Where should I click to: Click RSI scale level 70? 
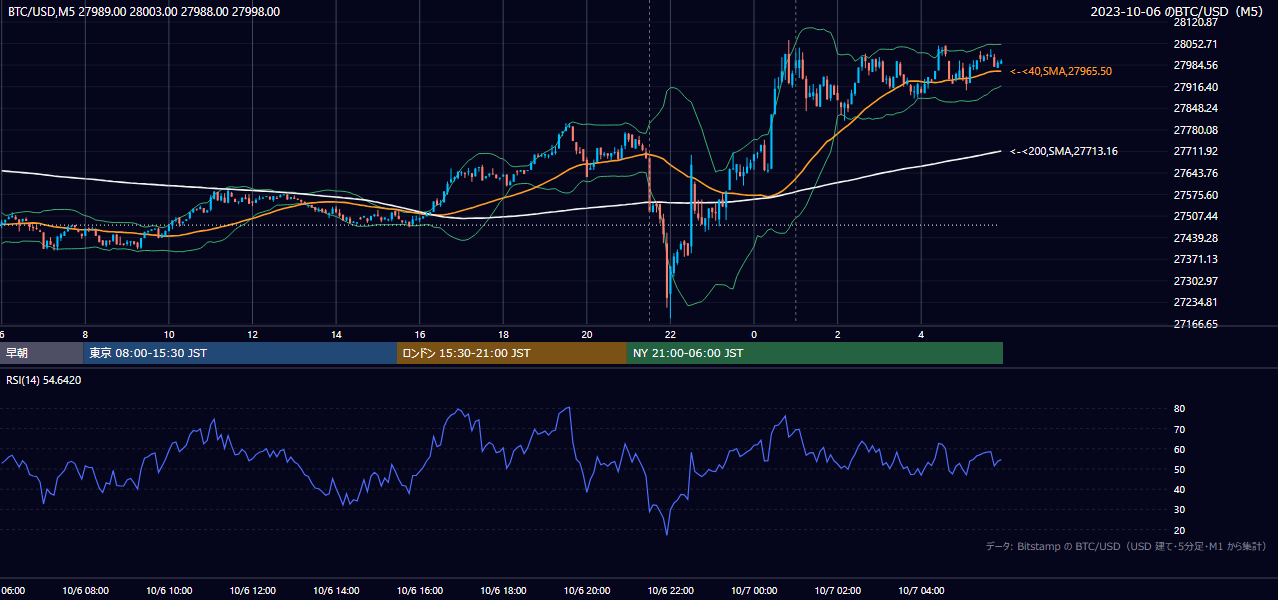click(x=1180, y=429)
